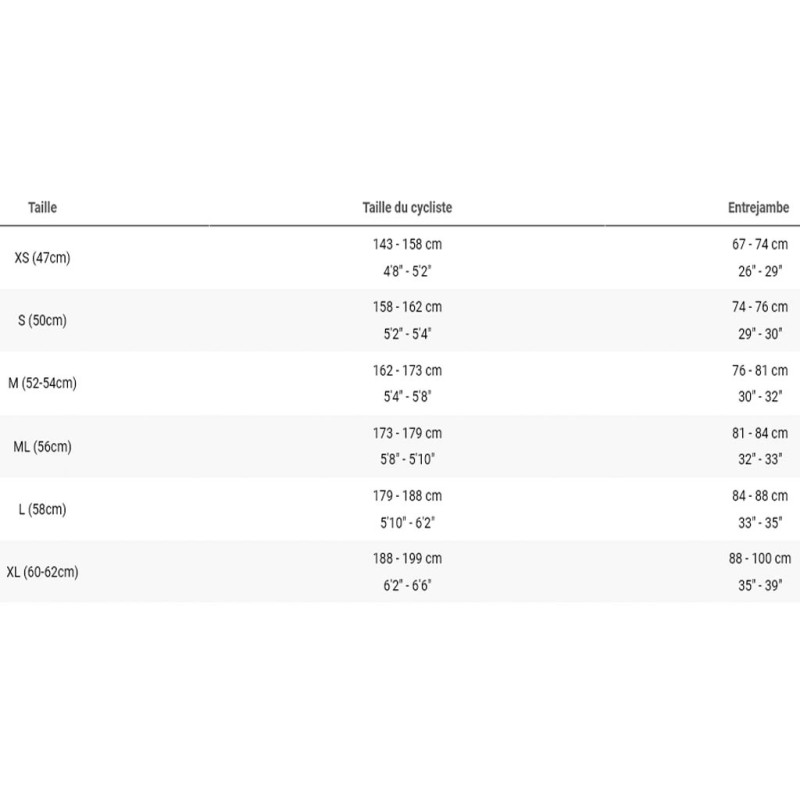Click the 188 - 199 cm height value

coord(407,559)
